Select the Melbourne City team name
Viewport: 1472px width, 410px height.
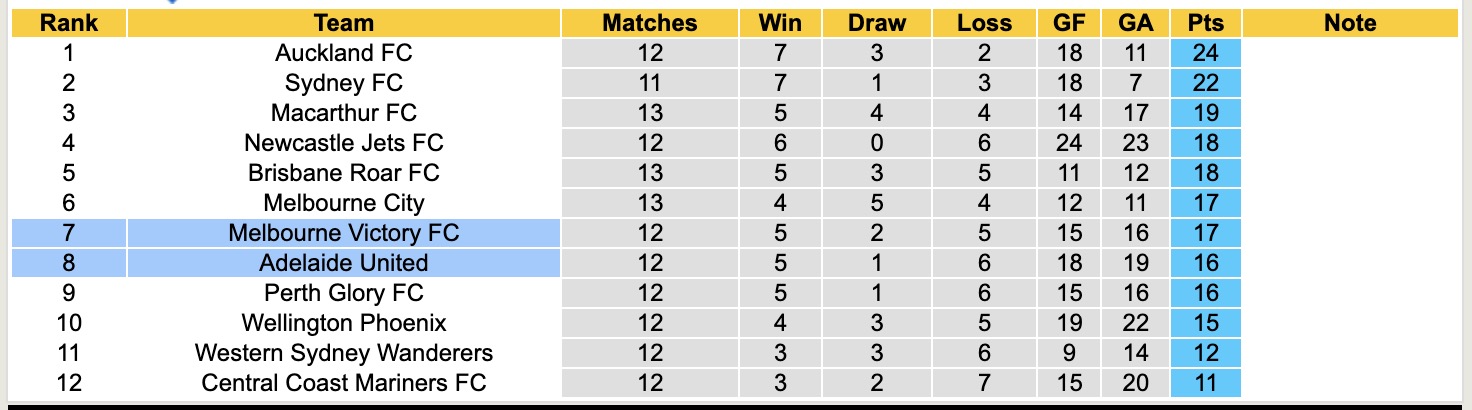[x=343, y=203]
